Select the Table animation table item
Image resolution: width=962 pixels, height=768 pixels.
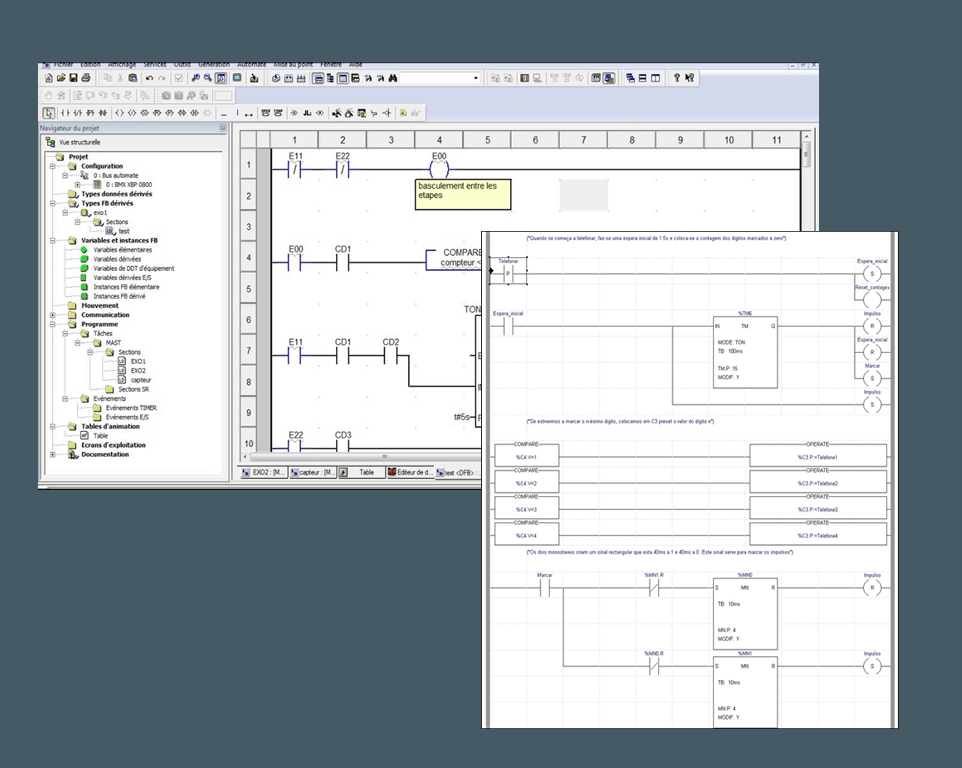[x=101, y=436]
